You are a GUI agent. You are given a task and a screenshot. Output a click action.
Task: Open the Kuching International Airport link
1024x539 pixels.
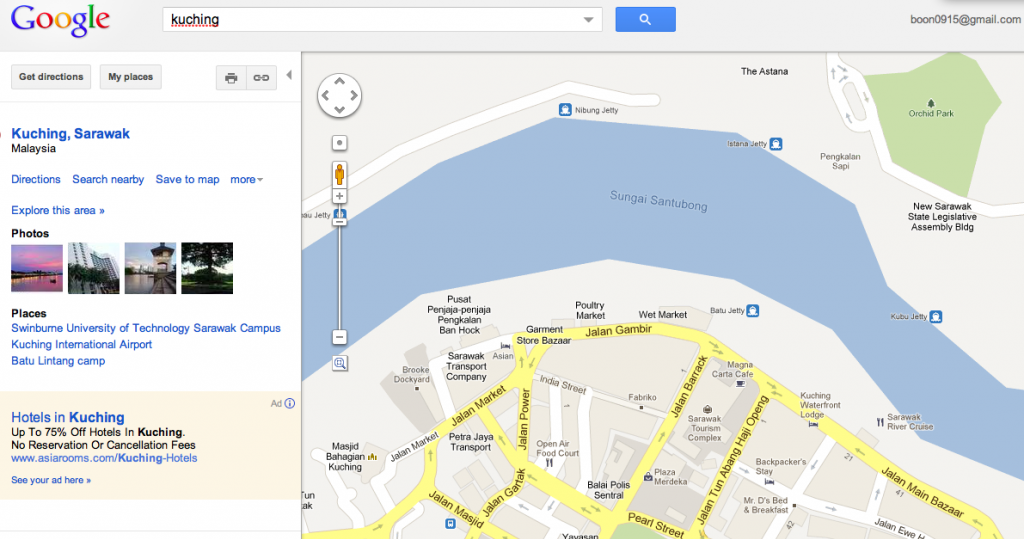click(x=81, y=344)
